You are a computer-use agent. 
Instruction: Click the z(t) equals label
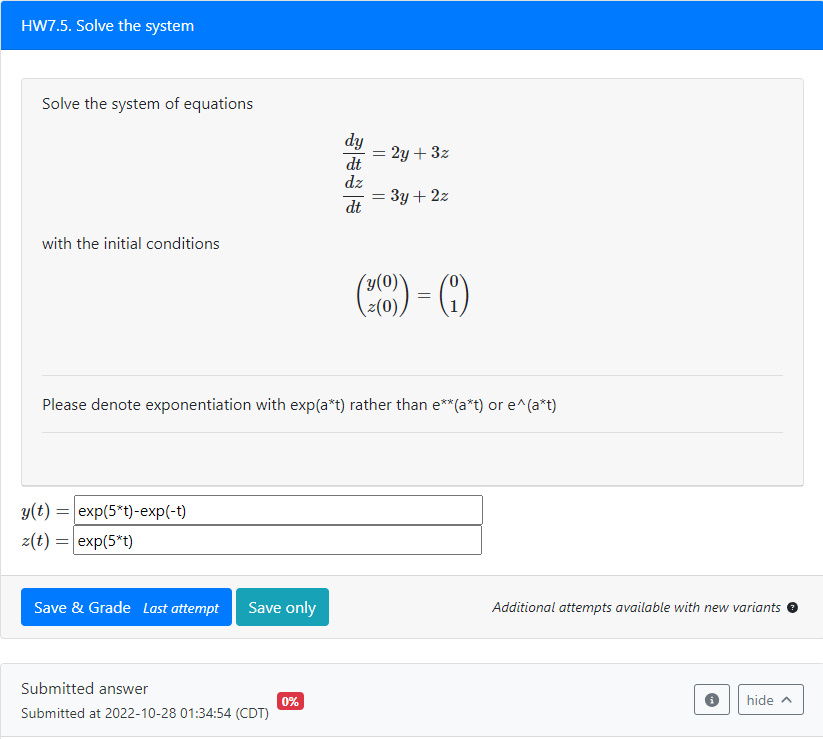(x=41, y=540)
